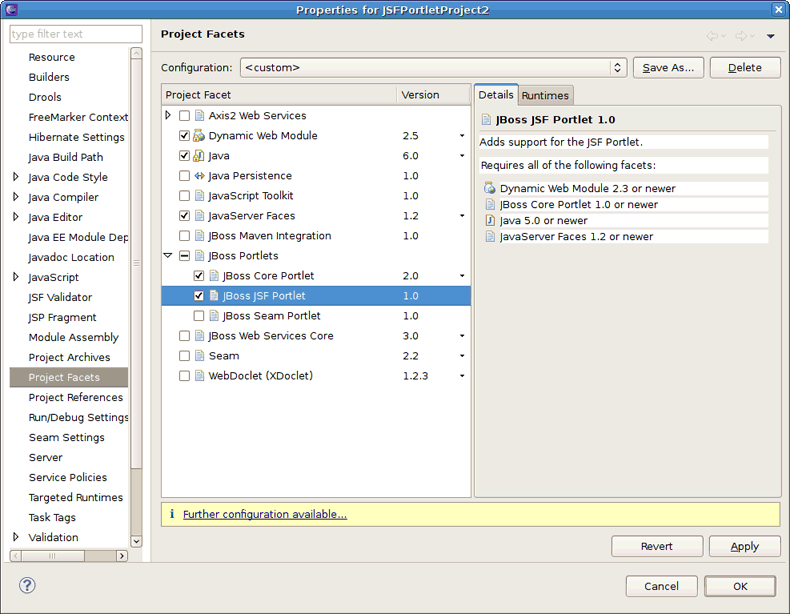Open Further configuration available link
This screenshot has height=614, width=790.
(265, 514)
